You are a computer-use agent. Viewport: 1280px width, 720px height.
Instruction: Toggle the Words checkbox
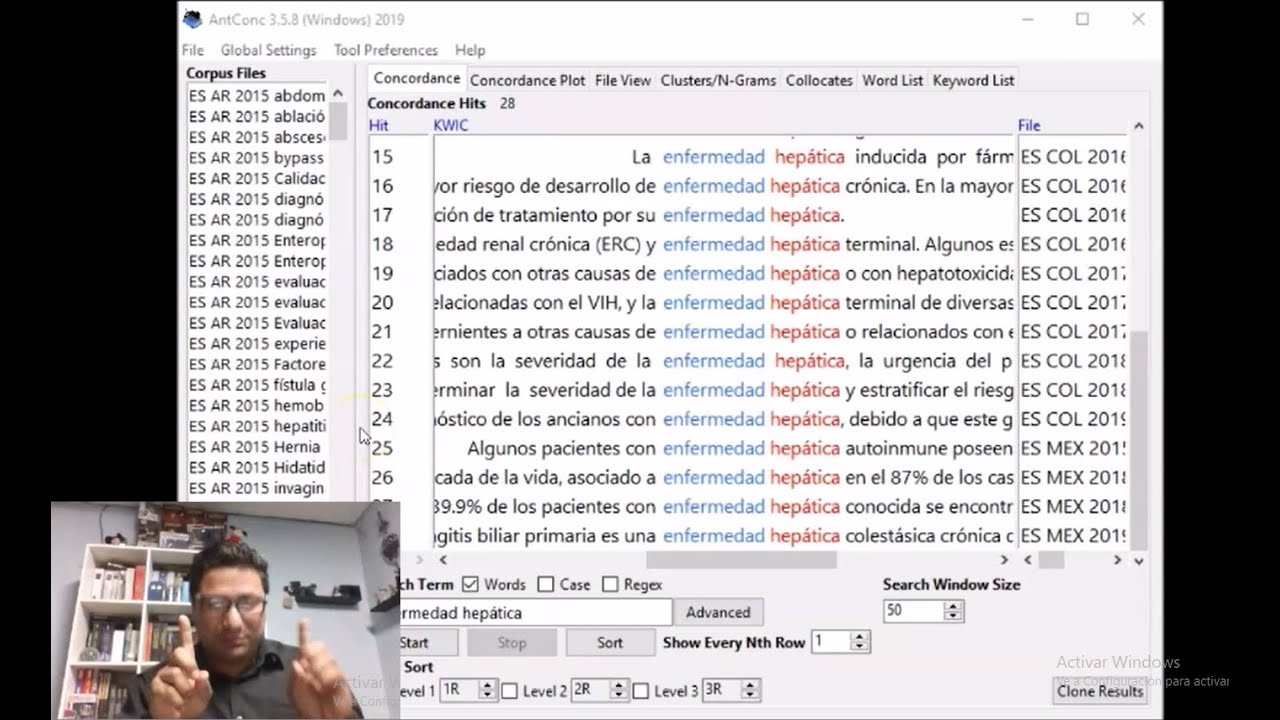(x=470, y=584)
